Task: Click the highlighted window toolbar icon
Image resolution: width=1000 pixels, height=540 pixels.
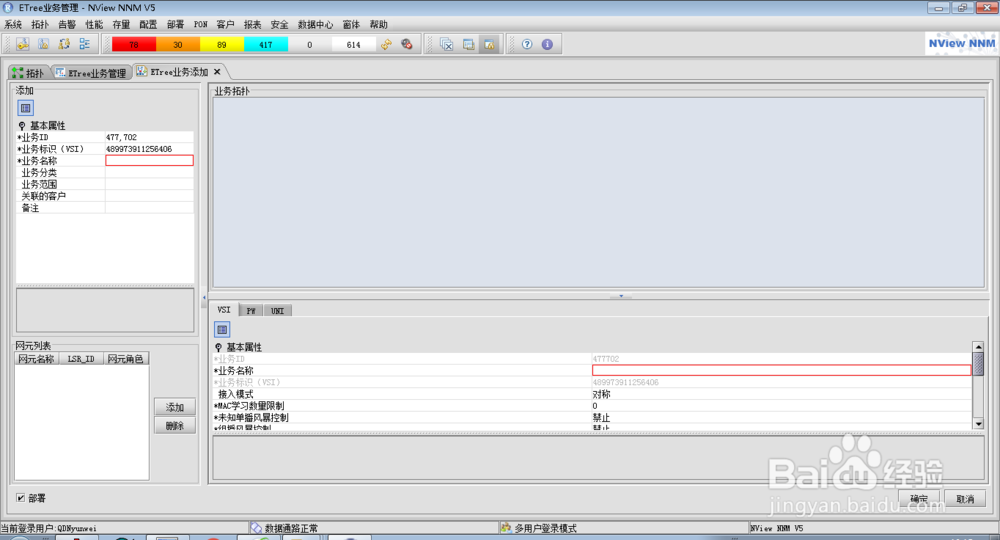Action: (x=489, y=44)
